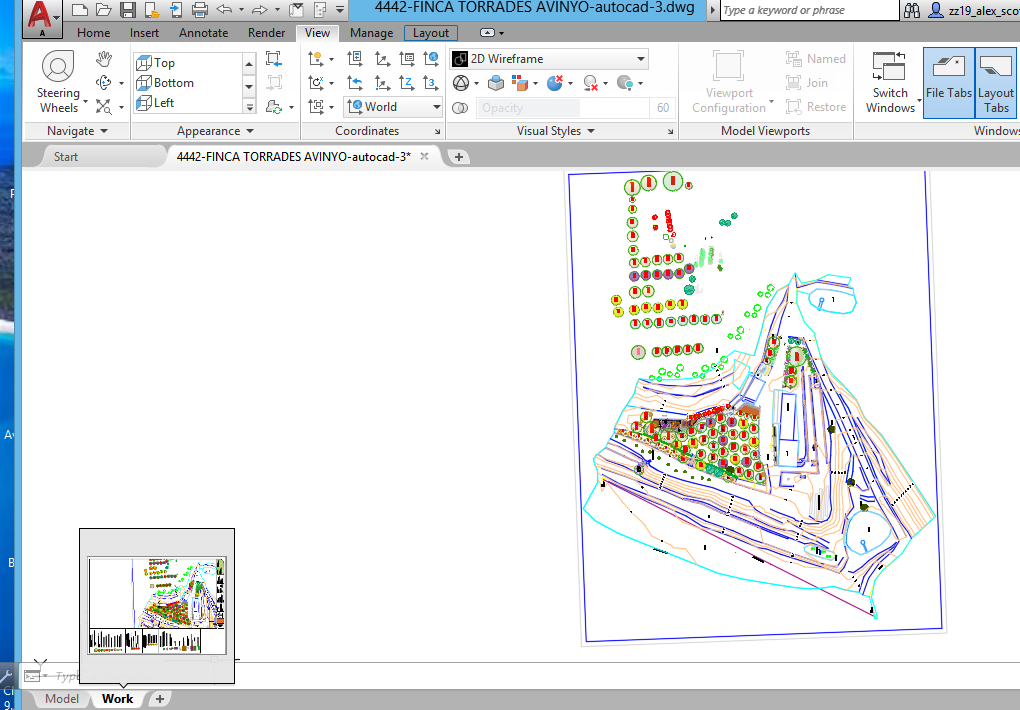
Task: Click the Work layout preview thumbnail
Action: point(156,605)
